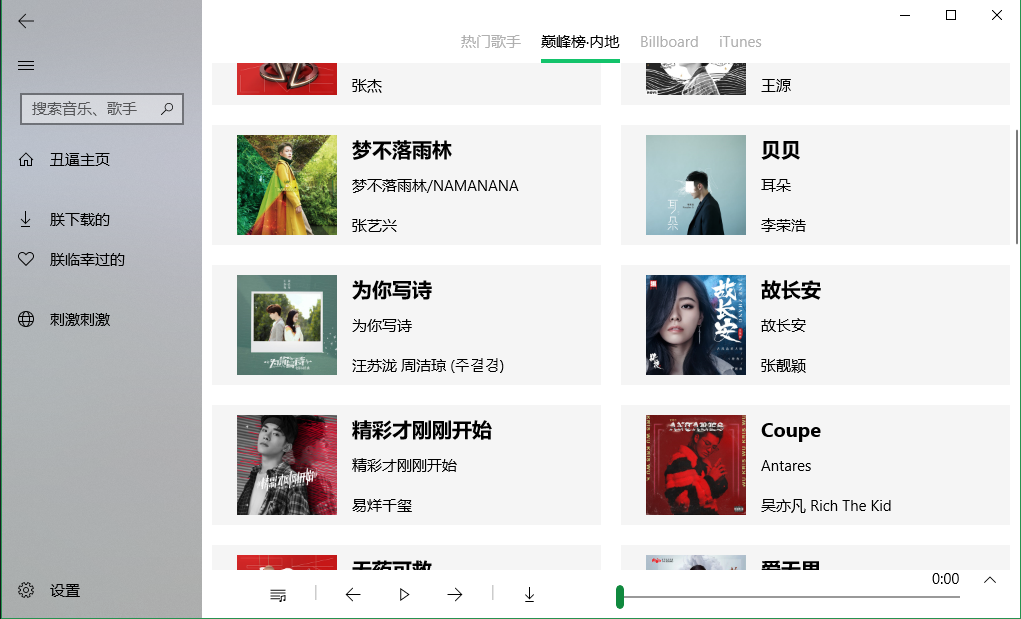Open the hamburger navigation menu
This screenshot has width=1021, height=619.
[x=26, y=65]
